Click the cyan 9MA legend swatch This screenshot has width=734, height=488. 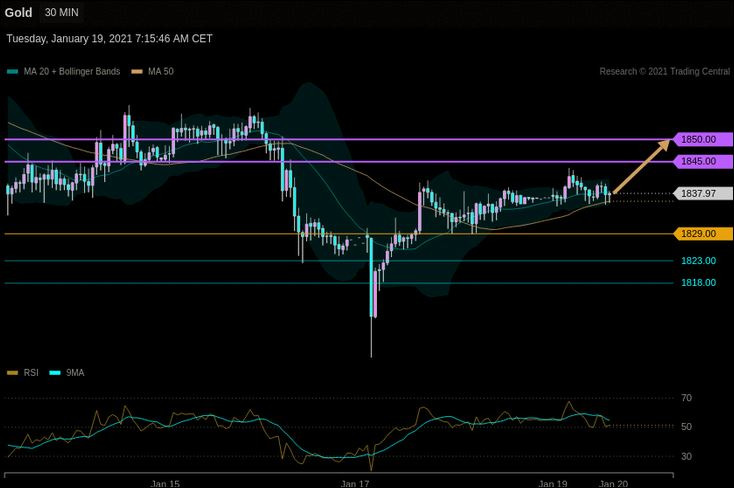click(x=55, y=373)
